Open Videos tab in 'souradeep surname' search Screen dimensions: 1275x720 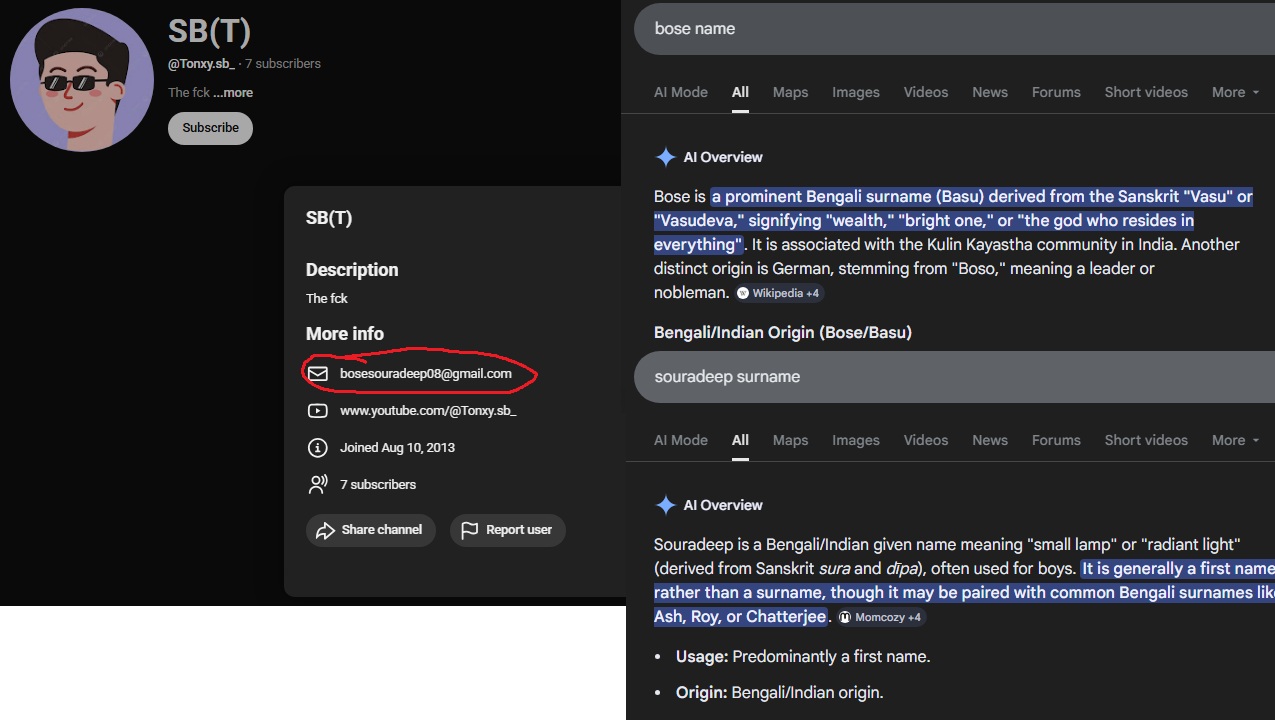click(926, 440)
